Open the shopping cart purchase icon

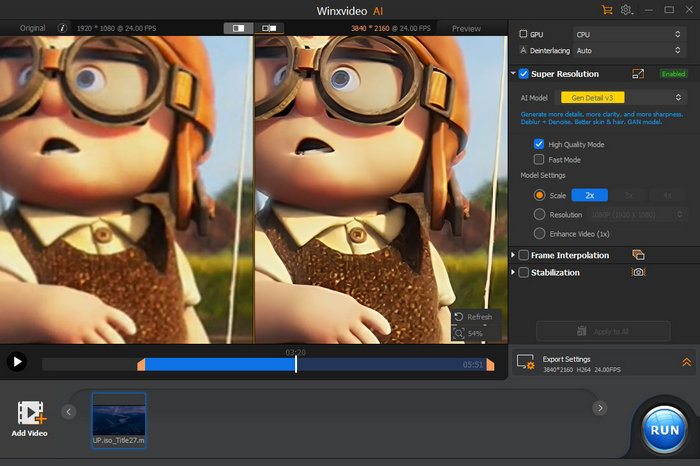(606, 9)
